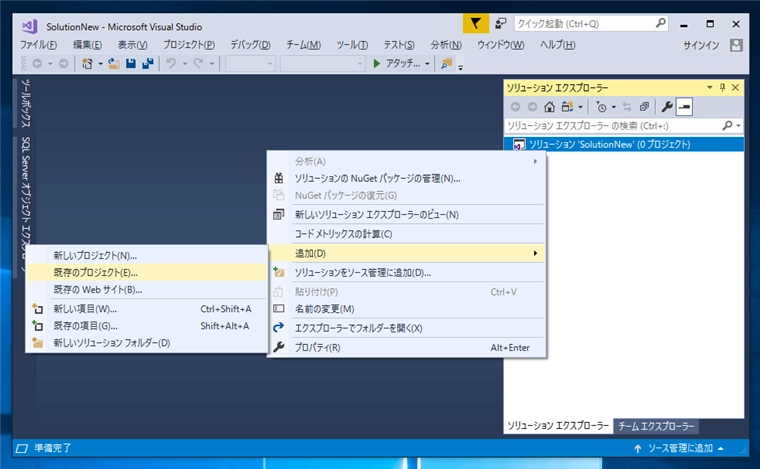The height and width of the screenshot is (469, 760).
Task: Open the New Project dropdown arrow in toolbar
Action: pos(100,63)
